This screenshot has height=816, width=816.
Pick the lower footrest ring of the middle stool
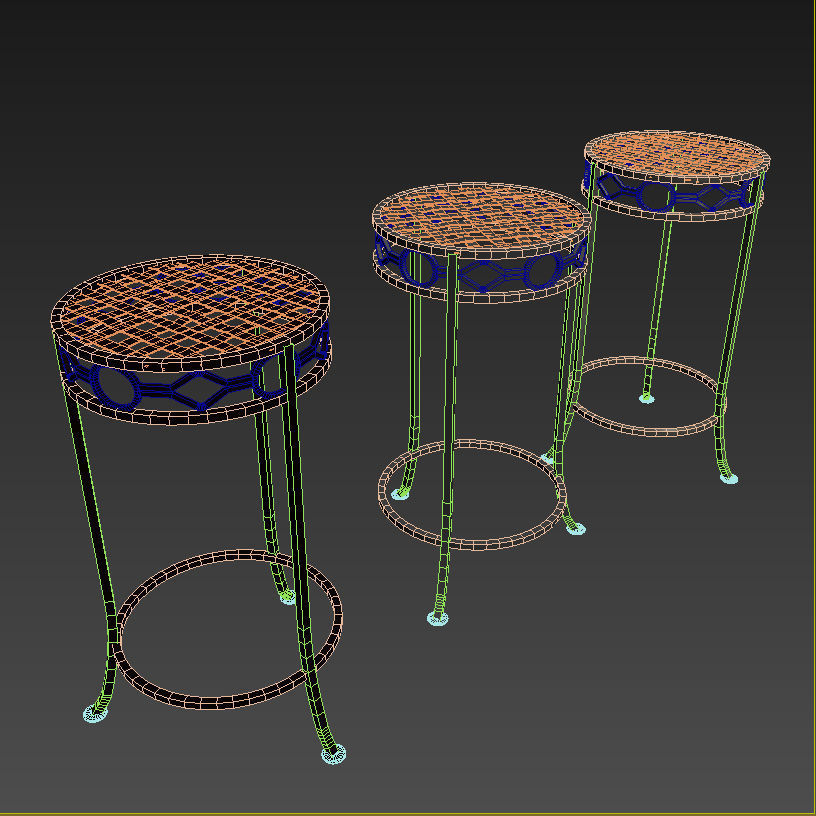pos(472,494)
